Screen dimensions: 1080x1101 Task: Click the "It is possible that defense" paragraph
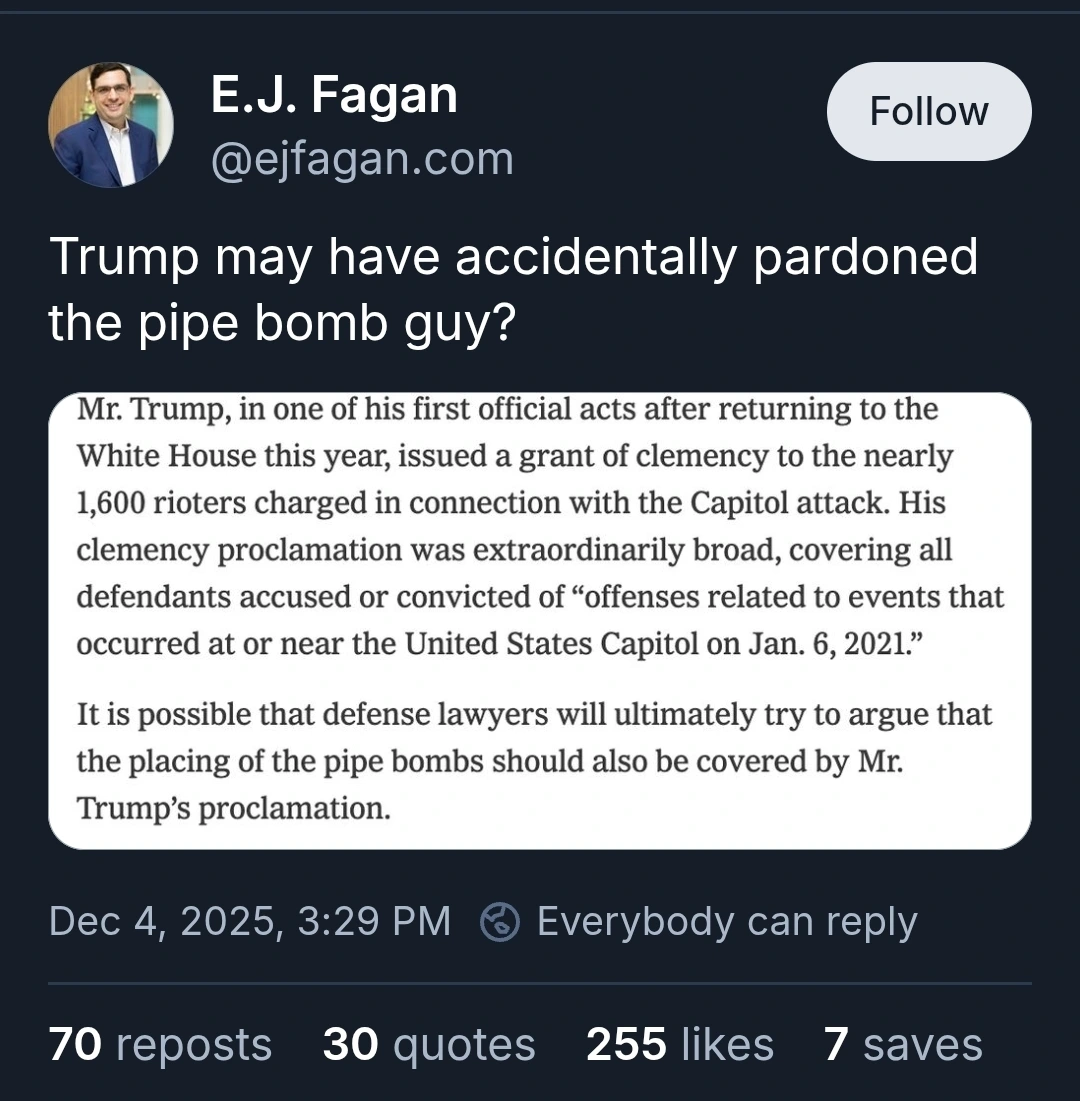[534, 761]
